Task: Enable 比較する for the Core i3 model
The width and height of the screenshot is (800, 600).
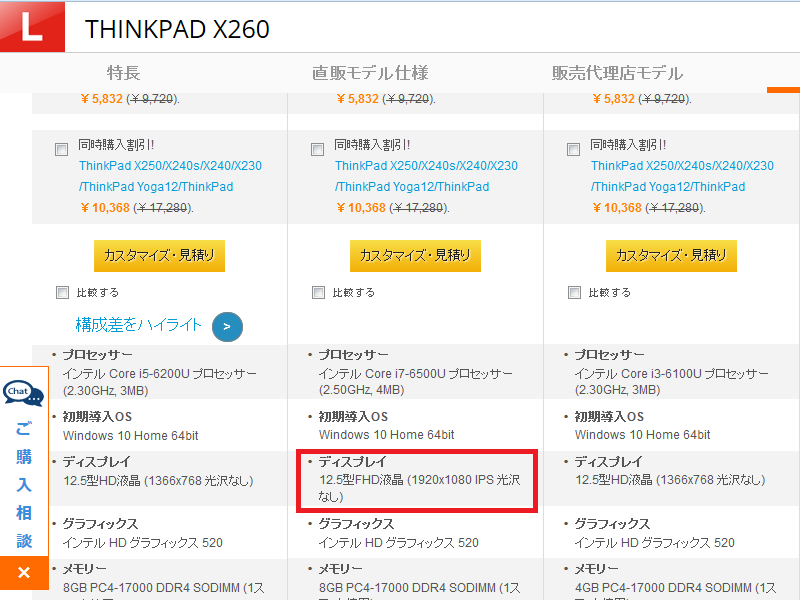Action: (574, 292)
